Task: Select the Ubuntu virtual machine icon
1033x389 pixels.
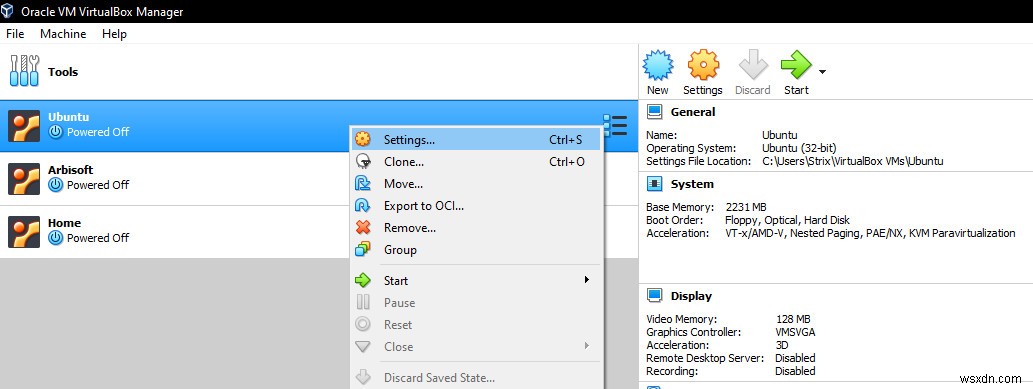Action: [x=24, y=126]
